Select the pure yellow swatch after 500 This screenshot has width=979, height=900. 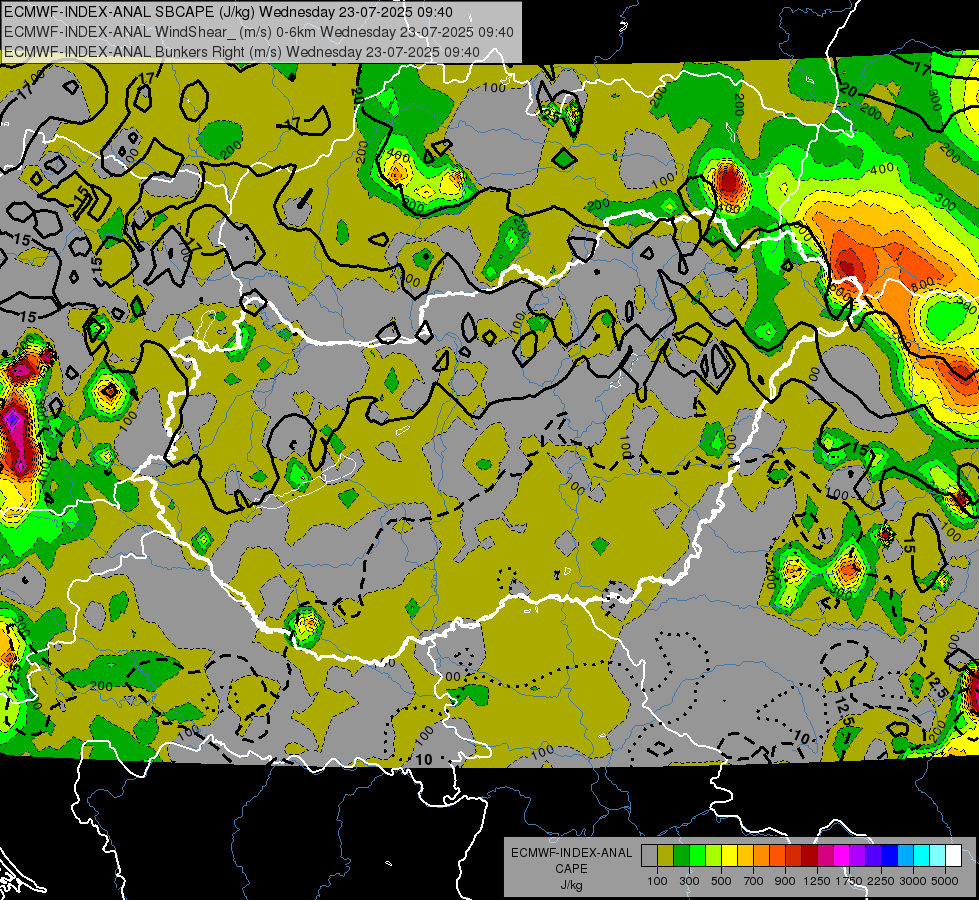click(730, 855)
